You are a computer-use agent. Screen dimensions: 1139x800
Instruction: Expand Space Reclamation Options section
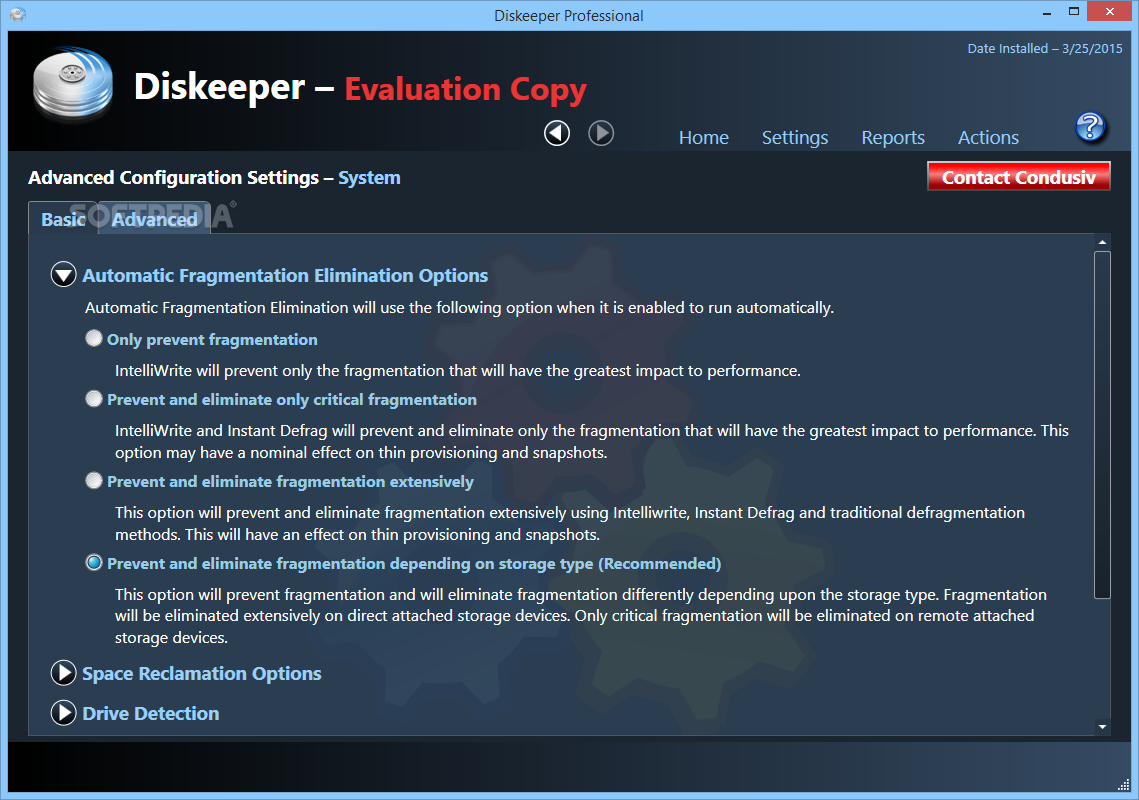click(x=64, y=673)
